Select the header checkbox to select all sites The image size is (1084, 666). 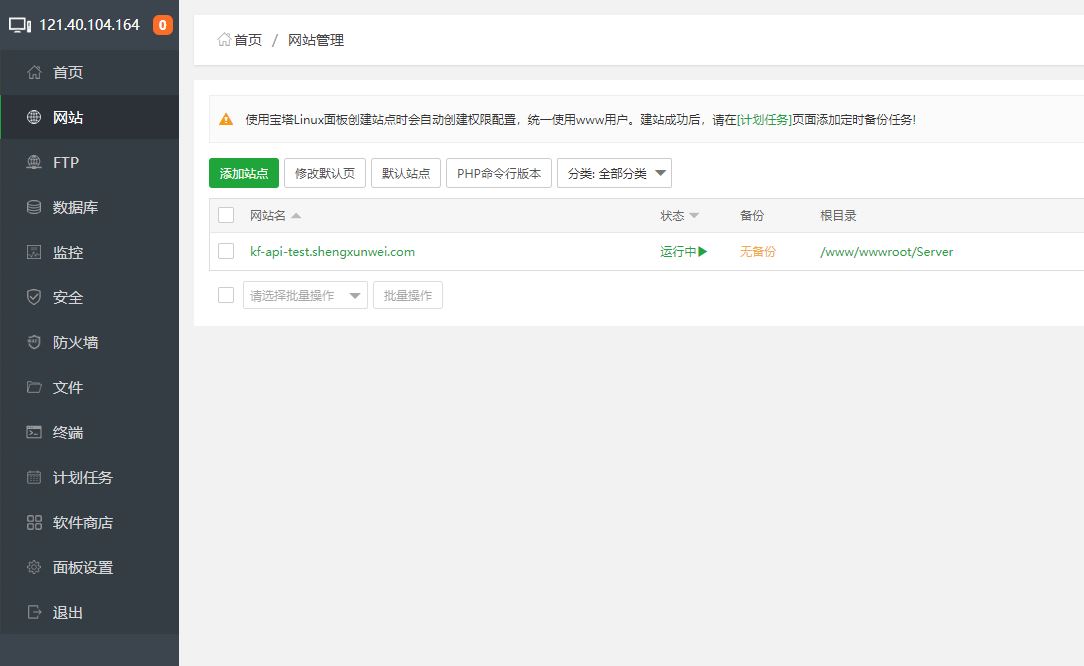click(225, 215)
